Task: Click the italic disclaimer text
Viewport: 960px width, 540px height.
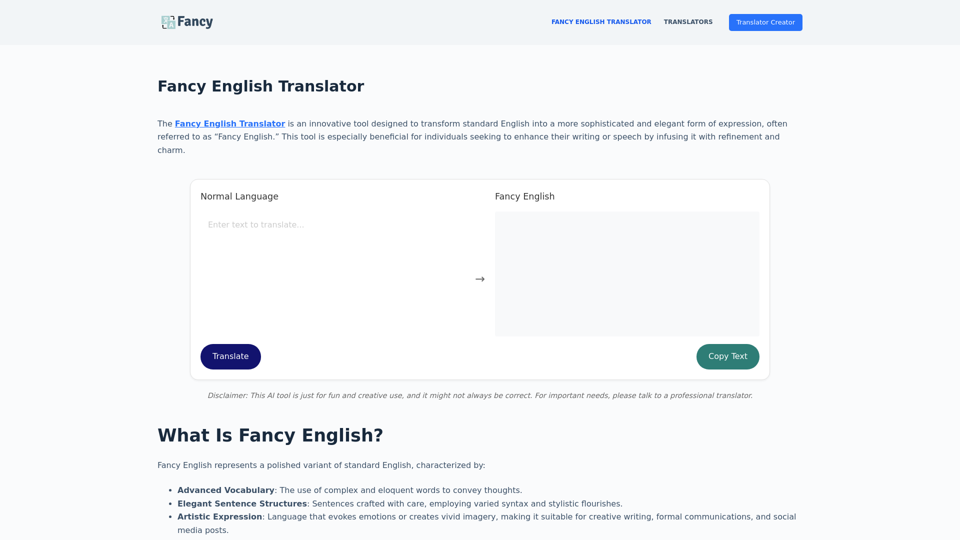Action: 480,396
